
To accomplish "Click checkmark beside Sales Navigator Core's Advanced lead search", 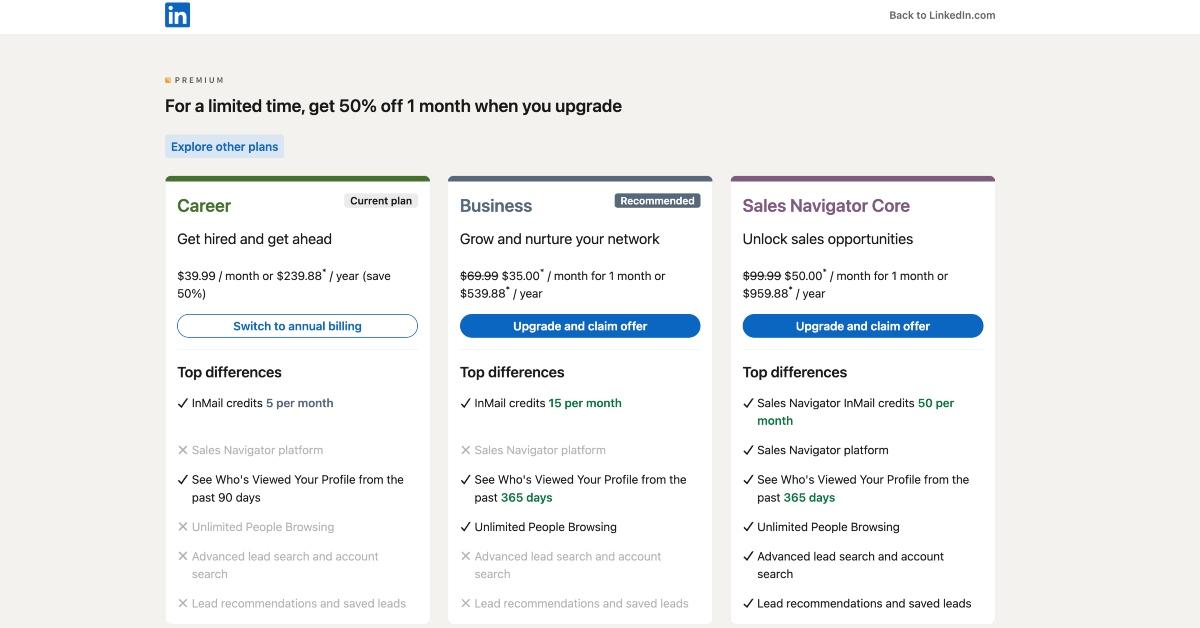I will 748,556.
